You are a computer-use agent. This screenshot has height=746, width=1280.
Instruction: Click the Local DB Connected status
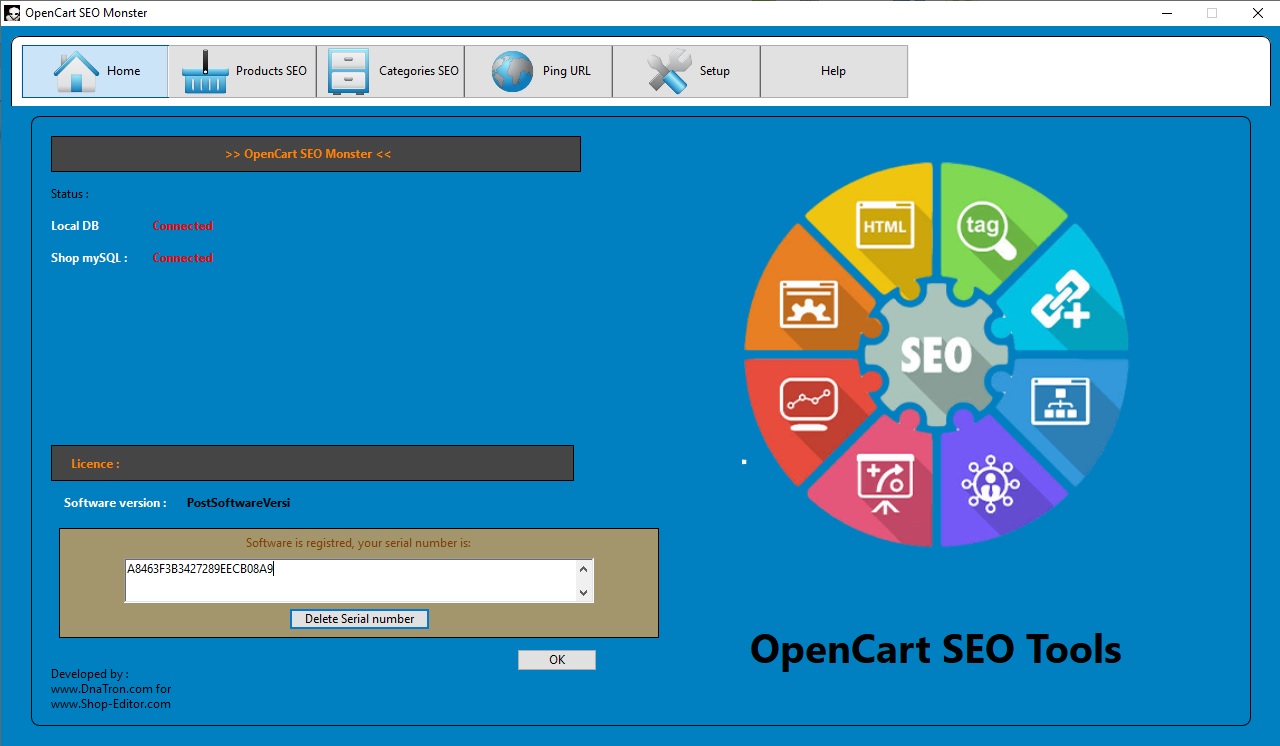click(x=182, y=226)
